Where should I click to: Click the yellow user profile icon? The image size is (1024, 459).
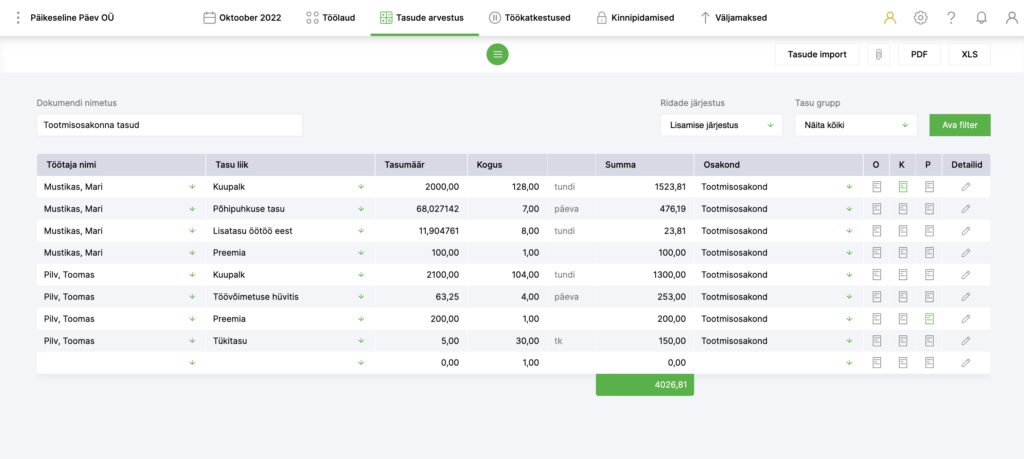(x=889, y=18)
